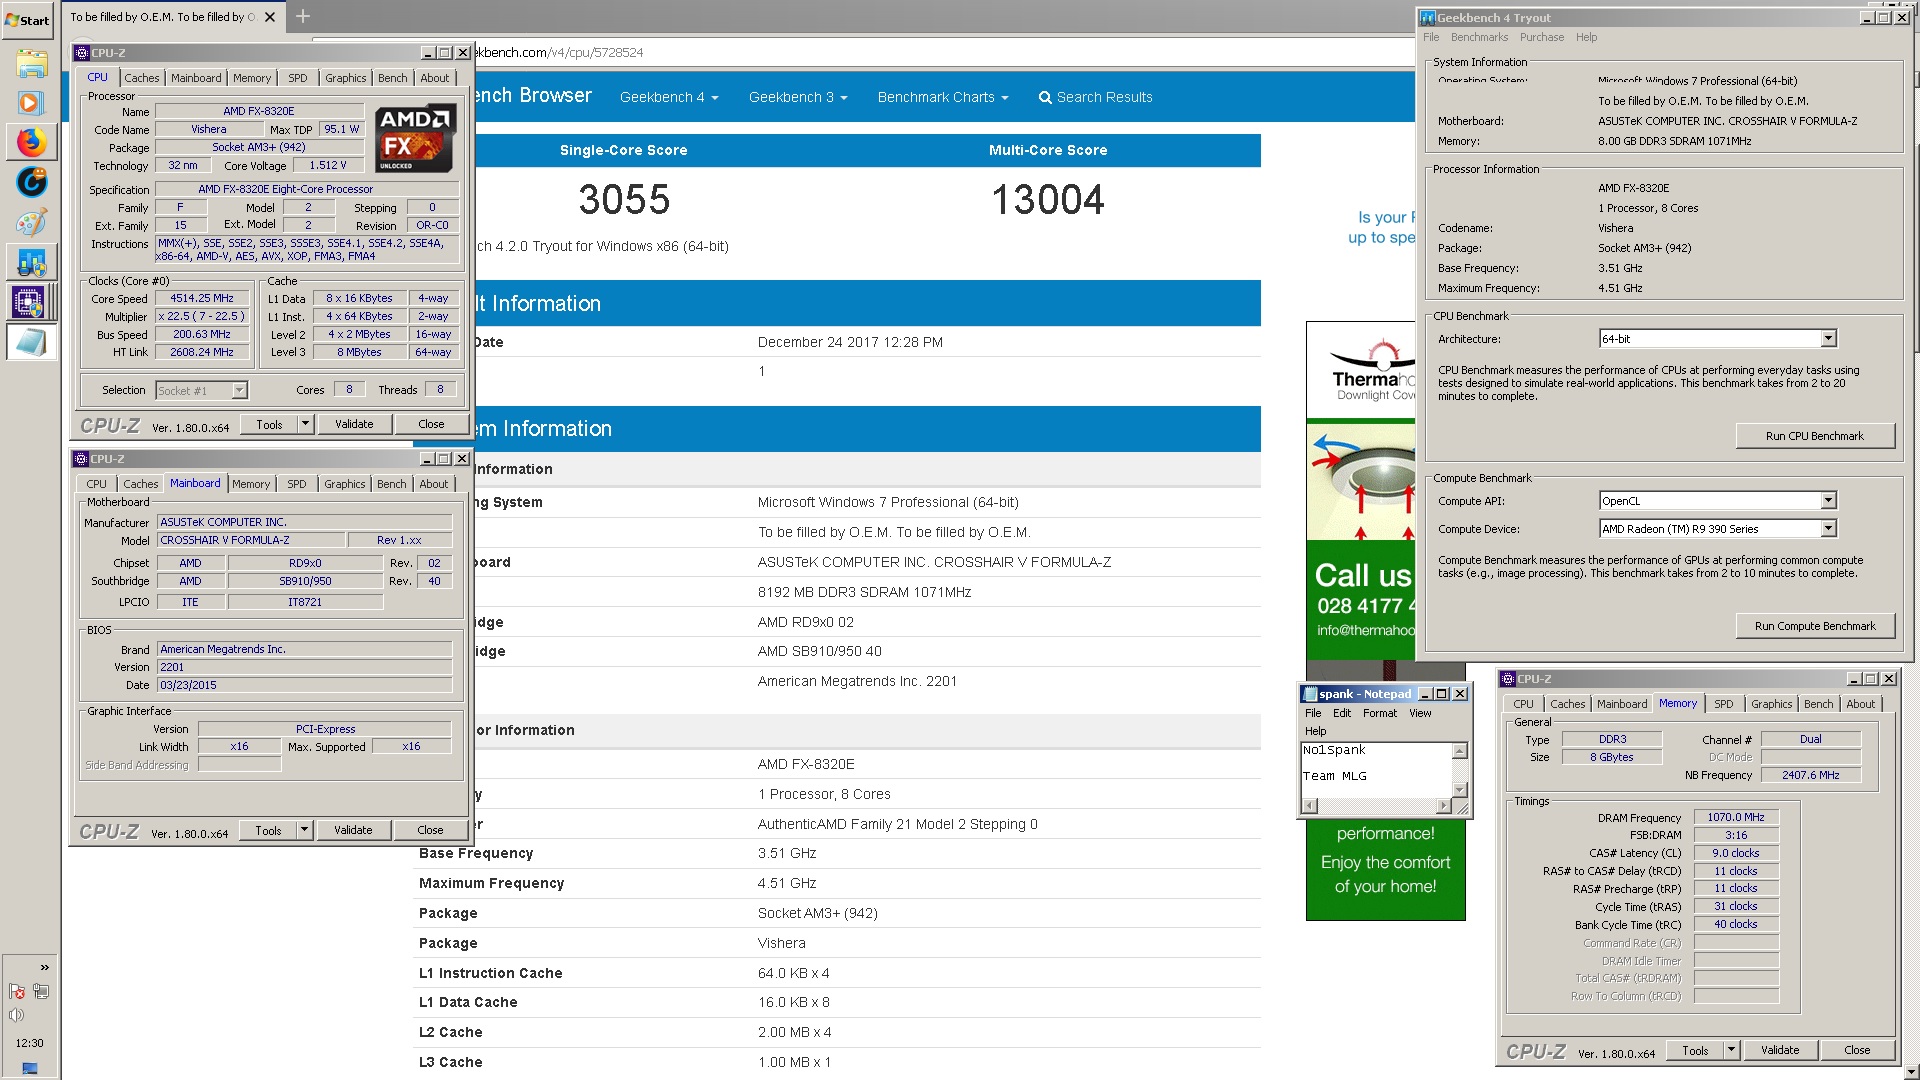Open Purchase menu in Geekbench window
This screenshot has height=1080, width=1920.
click(x=1541, y=37)
